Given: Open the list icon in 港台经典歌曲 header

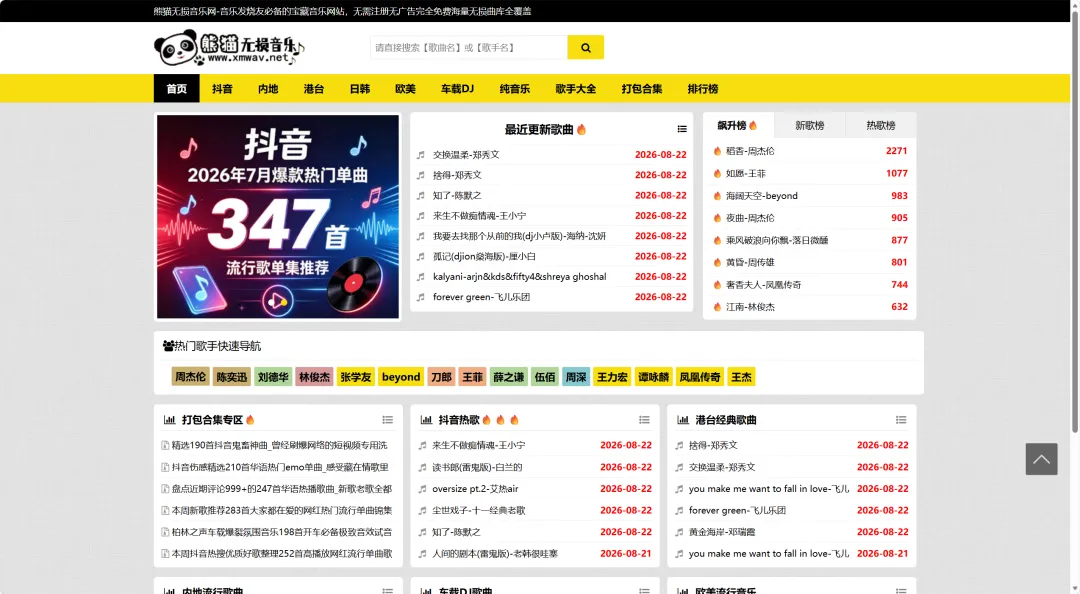Looking at the screenshot, I should [901, 420].
